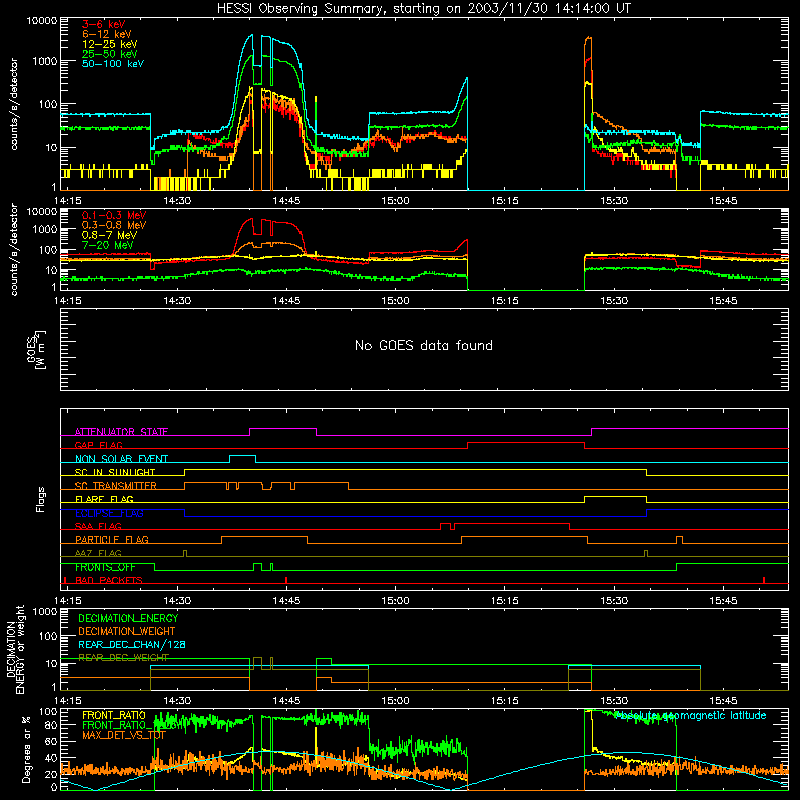The height and width of the screenshot is (800, 800).
Task: Select the BAD_PACKETS flag label
Action: pyautogui.click(x=109, y=580)
